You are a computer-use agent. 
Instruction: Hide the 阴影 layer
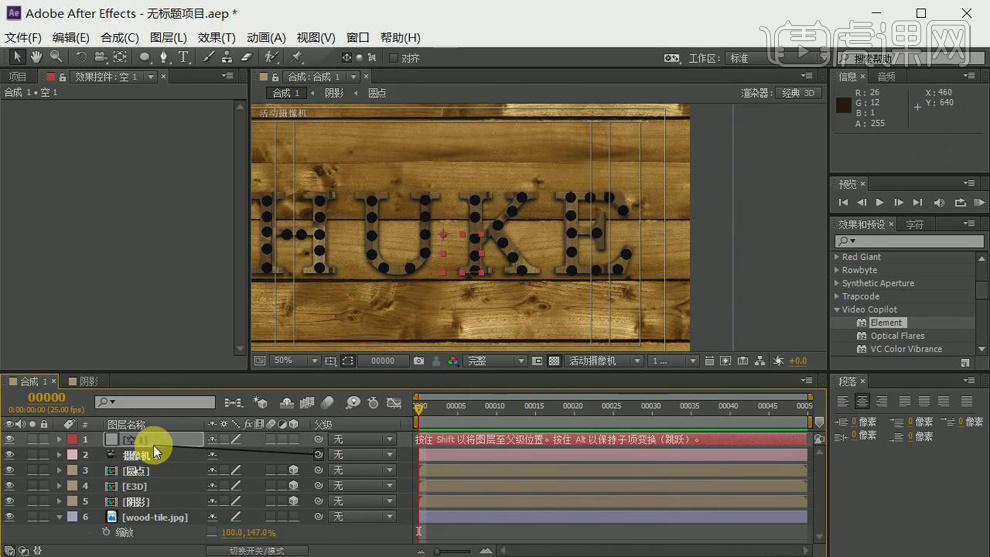click(x=9, y=501)
